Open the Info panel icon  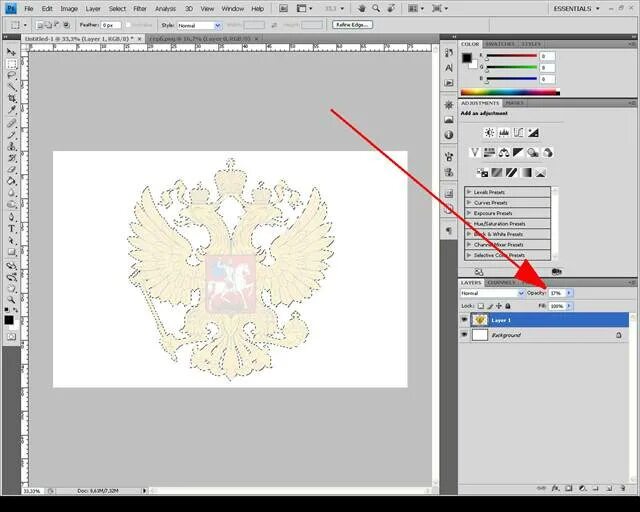tap(449, 135)
